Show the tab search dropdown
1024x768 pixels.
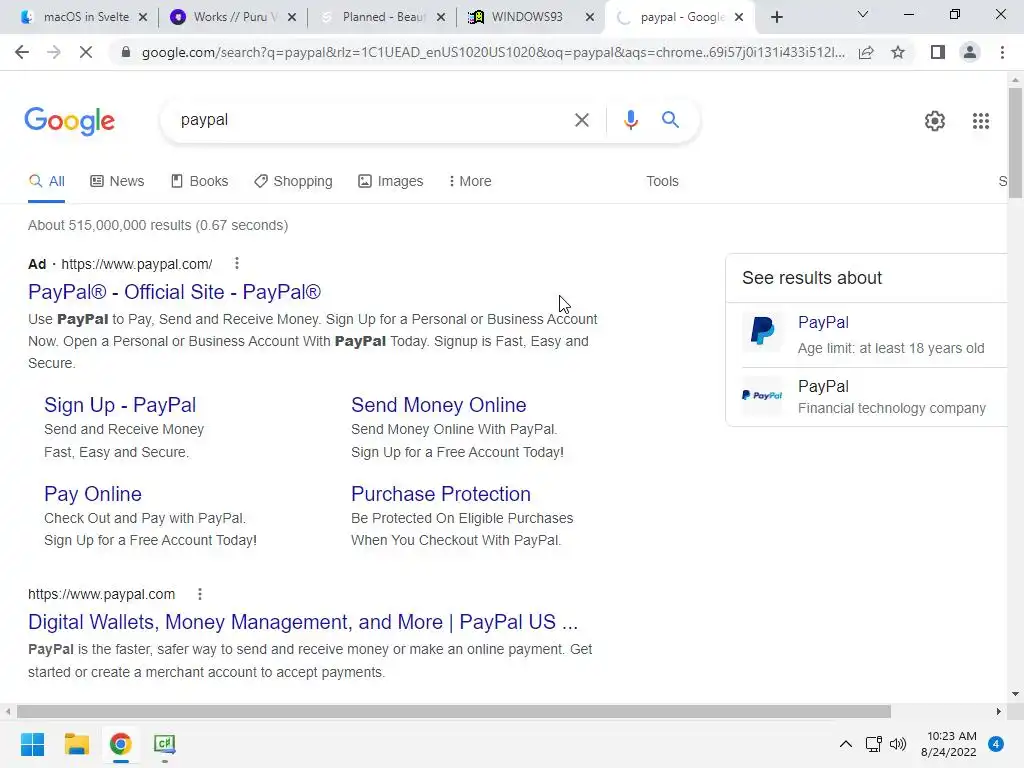[863, 14]
